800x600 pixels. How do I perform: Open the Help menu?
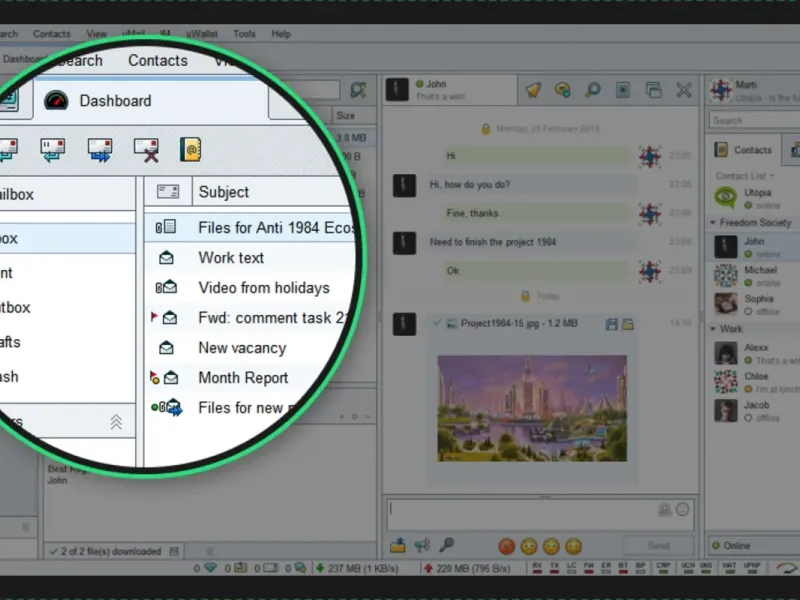[x=281, y=34]
